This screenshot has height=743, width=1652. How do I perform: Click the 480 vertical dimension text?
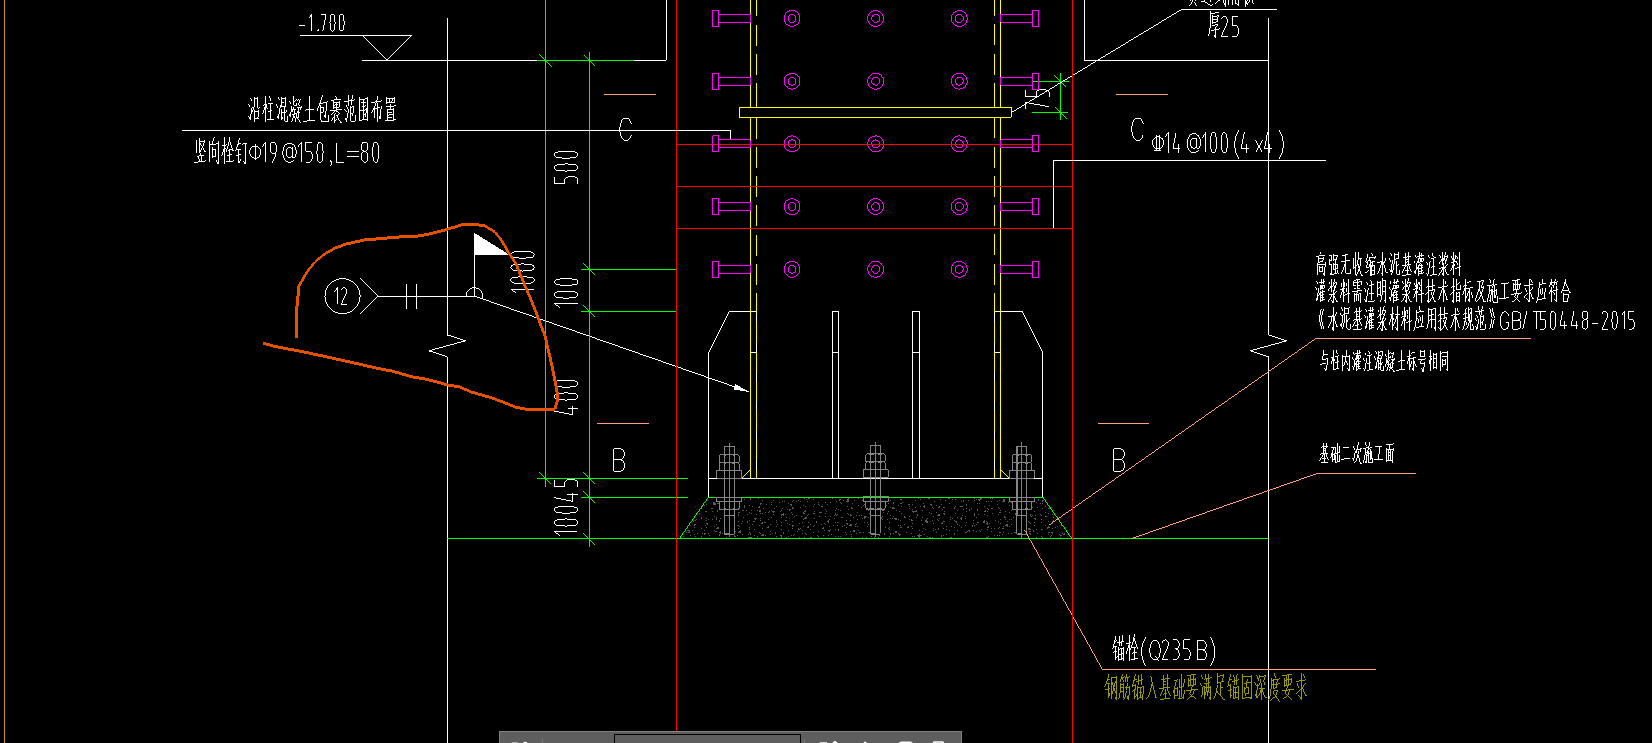(x=566, y=397)
